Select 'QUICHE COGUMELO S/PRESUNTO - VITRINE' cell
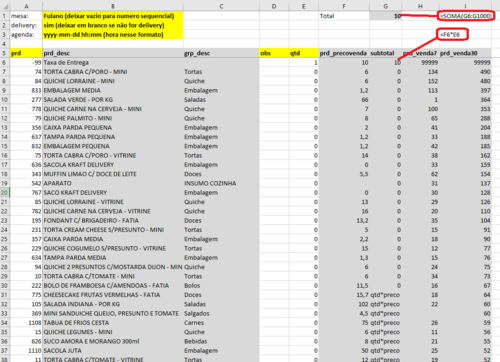 (x=113, y=248)
